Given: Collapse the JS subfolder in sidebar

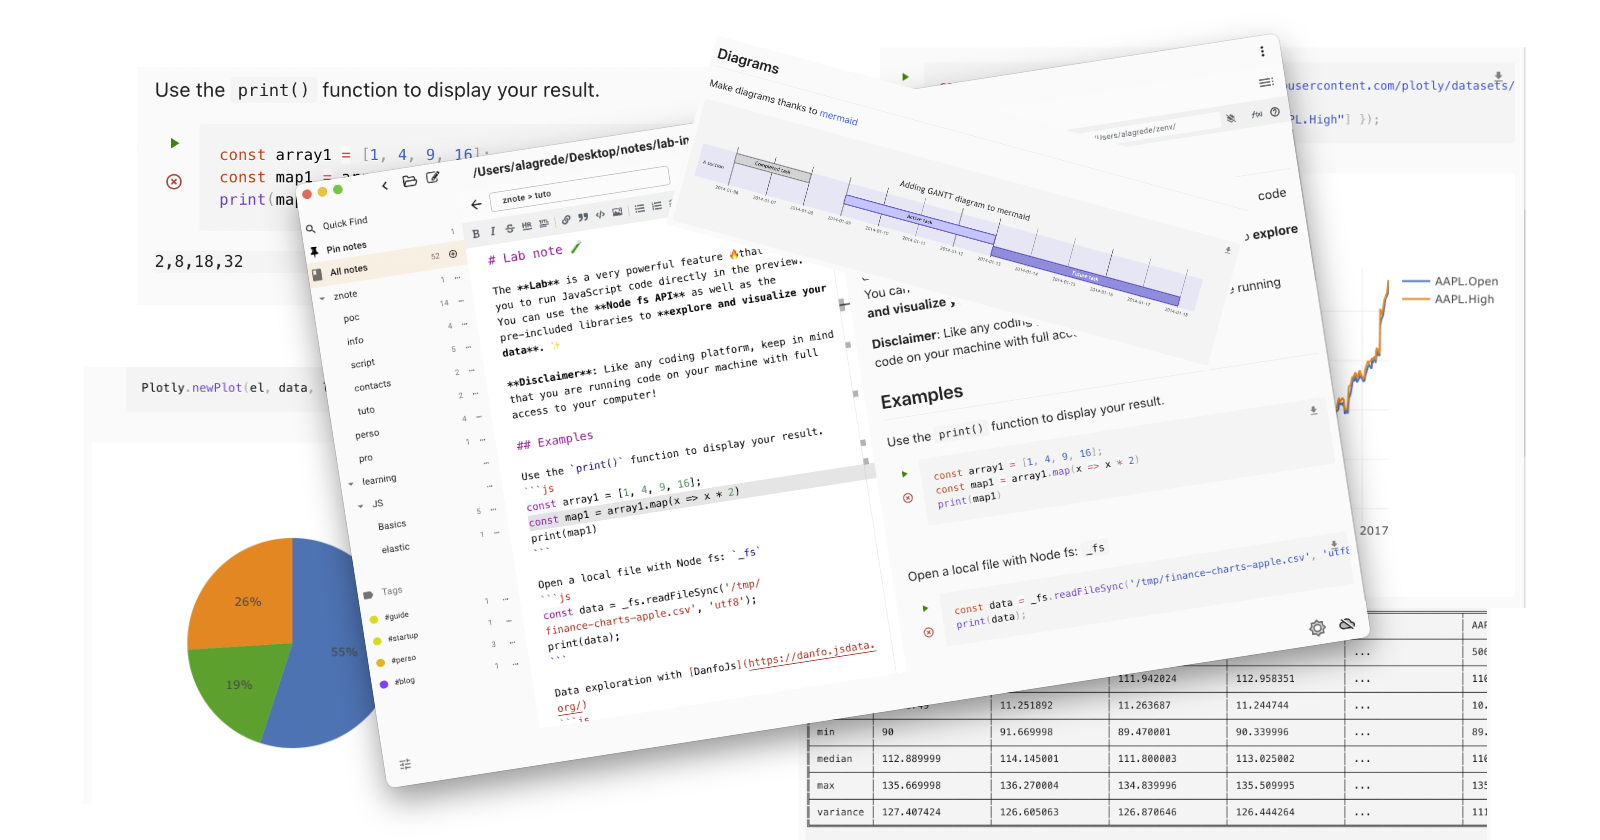Looking at the screenshot, I should (361, 505).
